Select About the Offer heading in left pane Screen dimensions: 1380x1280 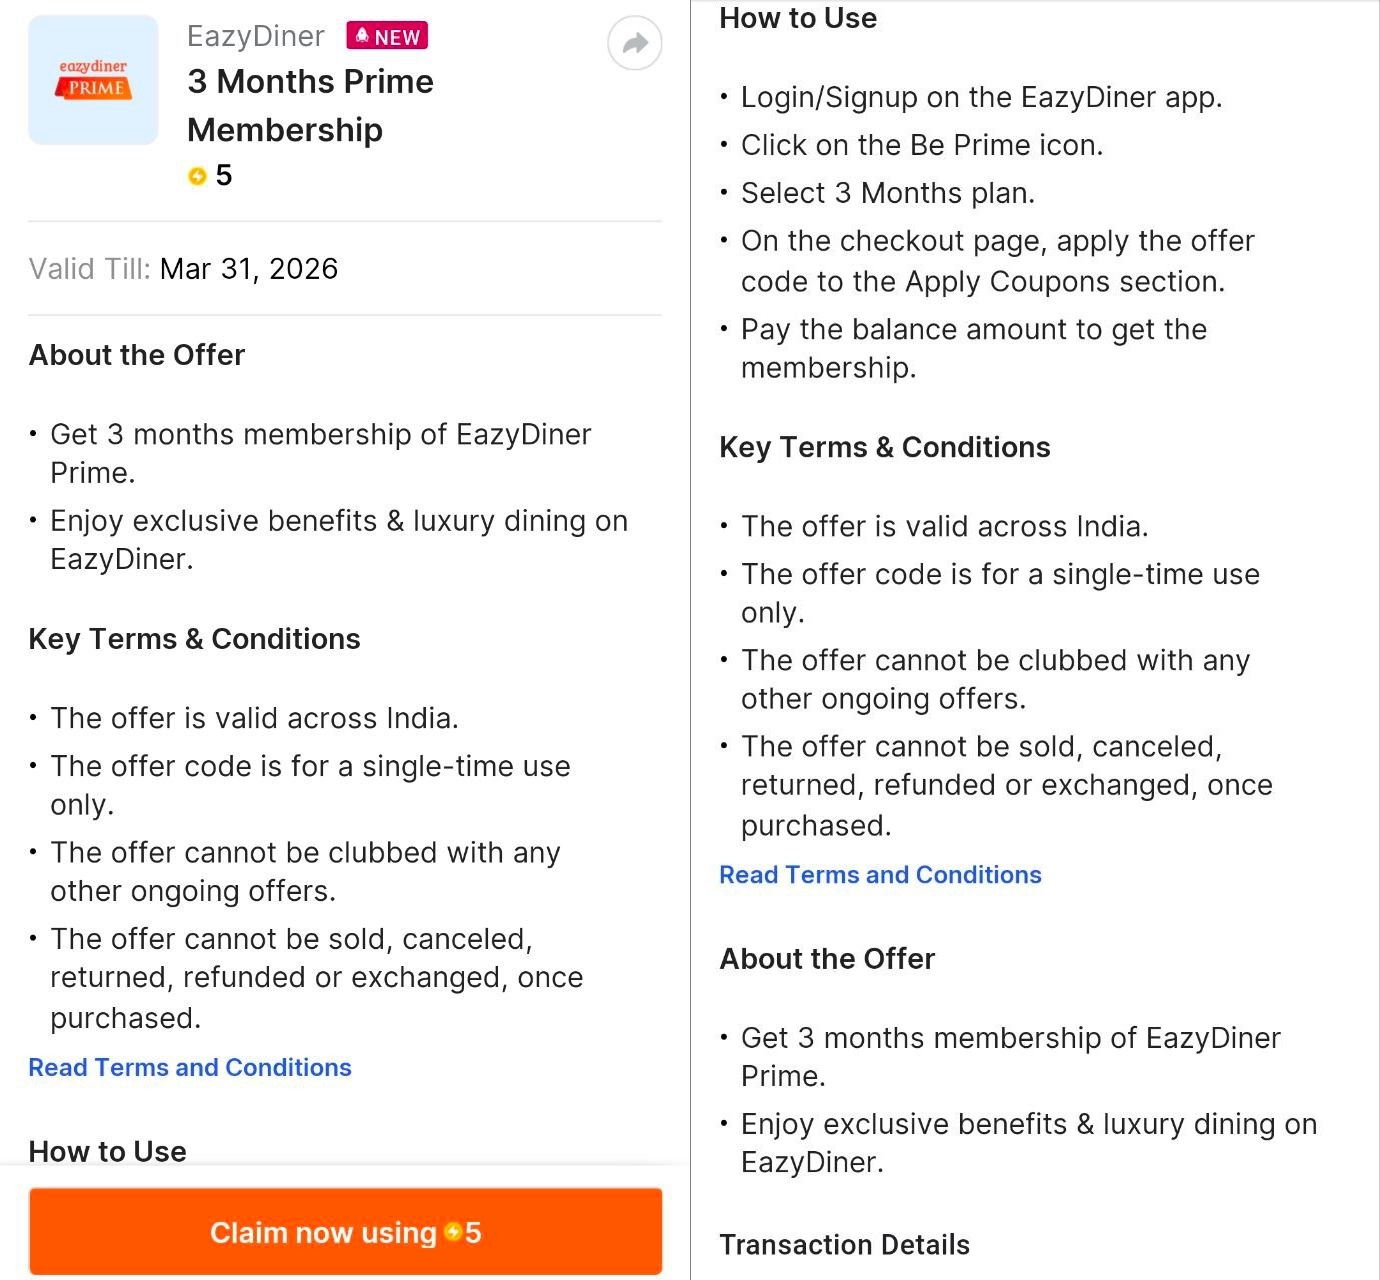coord(137,355)
